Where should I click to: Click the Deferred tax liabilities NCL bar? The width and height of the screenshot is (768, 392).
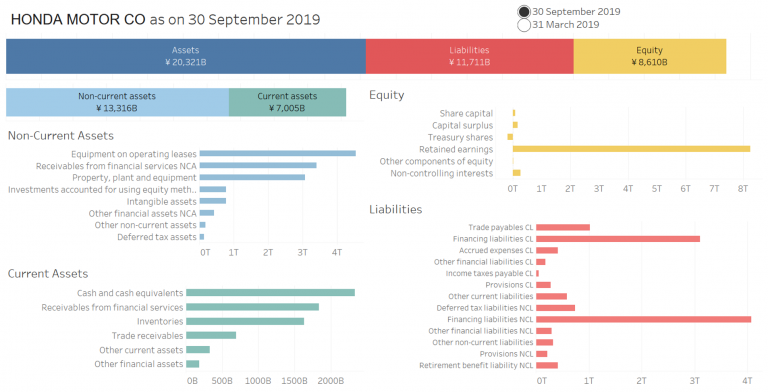[555, 308]
